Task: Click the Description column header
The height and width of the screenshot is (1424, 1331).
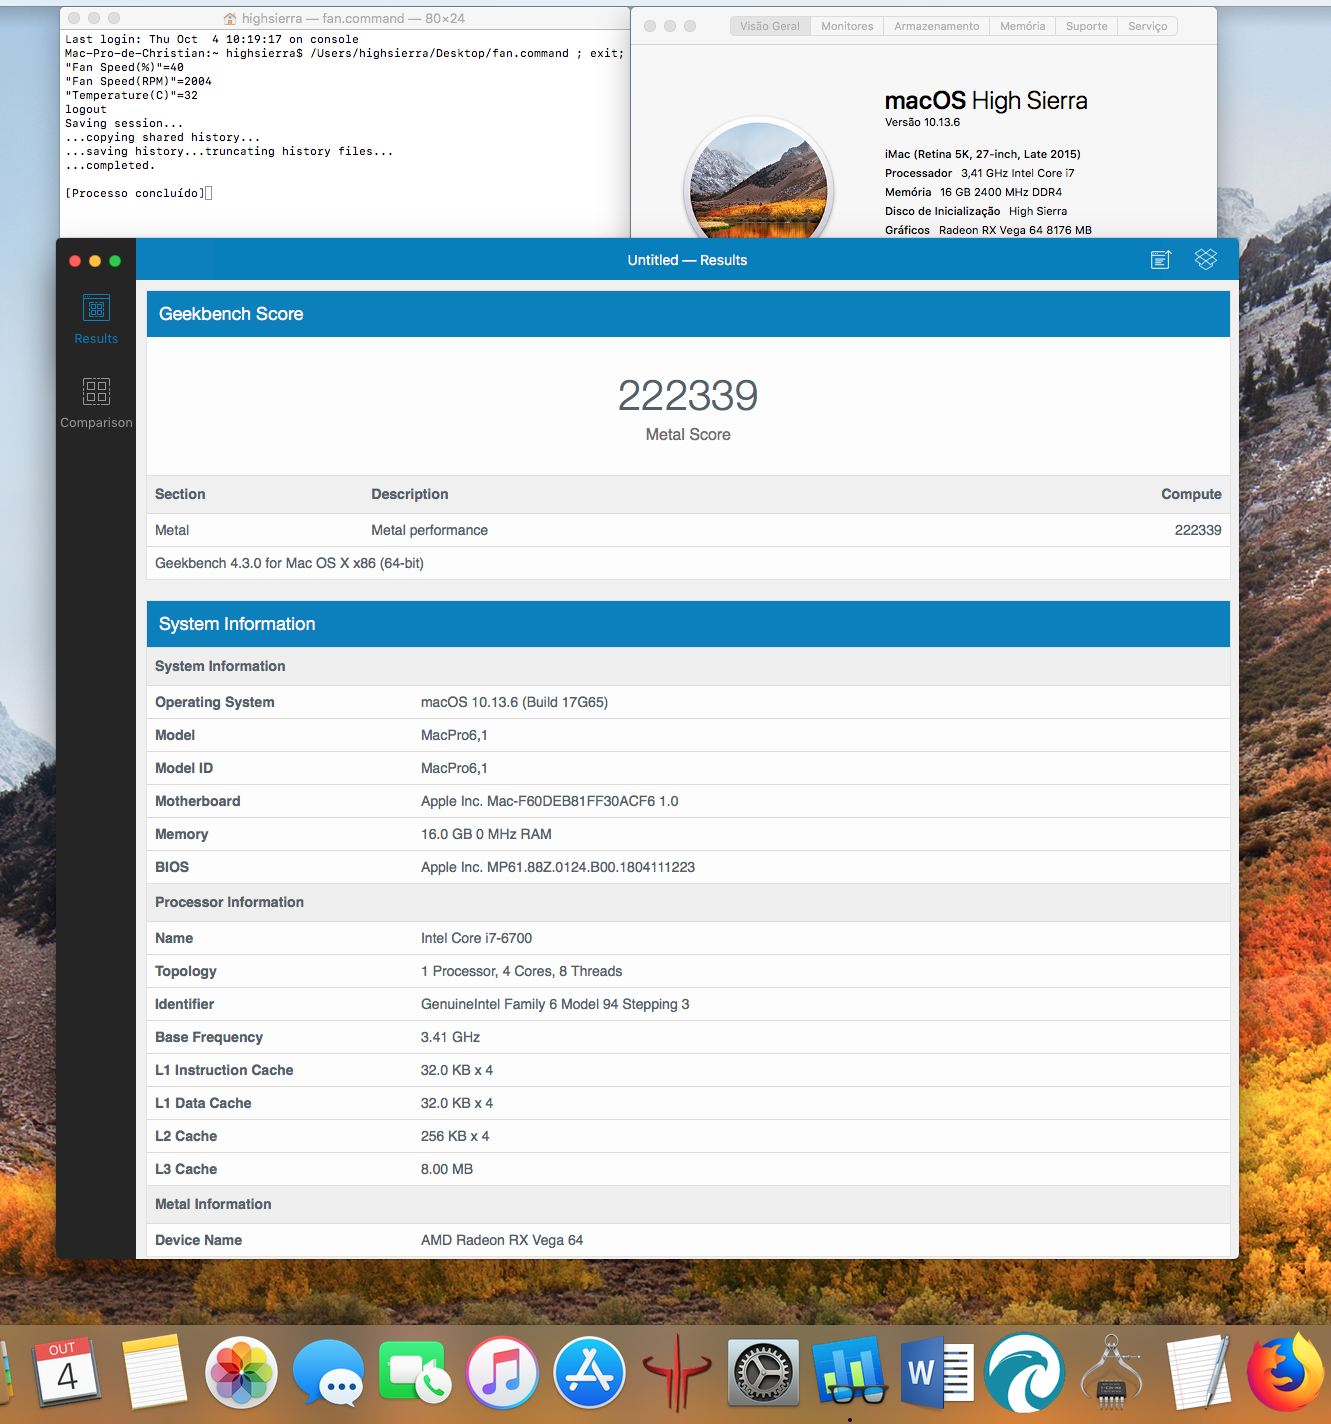Action: tap(410, 494)
